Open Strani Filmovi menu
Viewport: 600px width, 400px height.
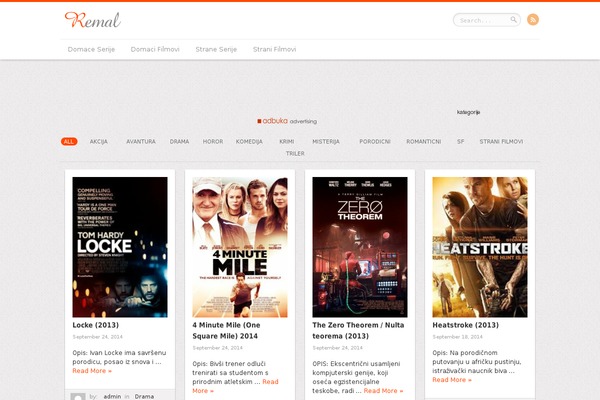tap(274, 49)
